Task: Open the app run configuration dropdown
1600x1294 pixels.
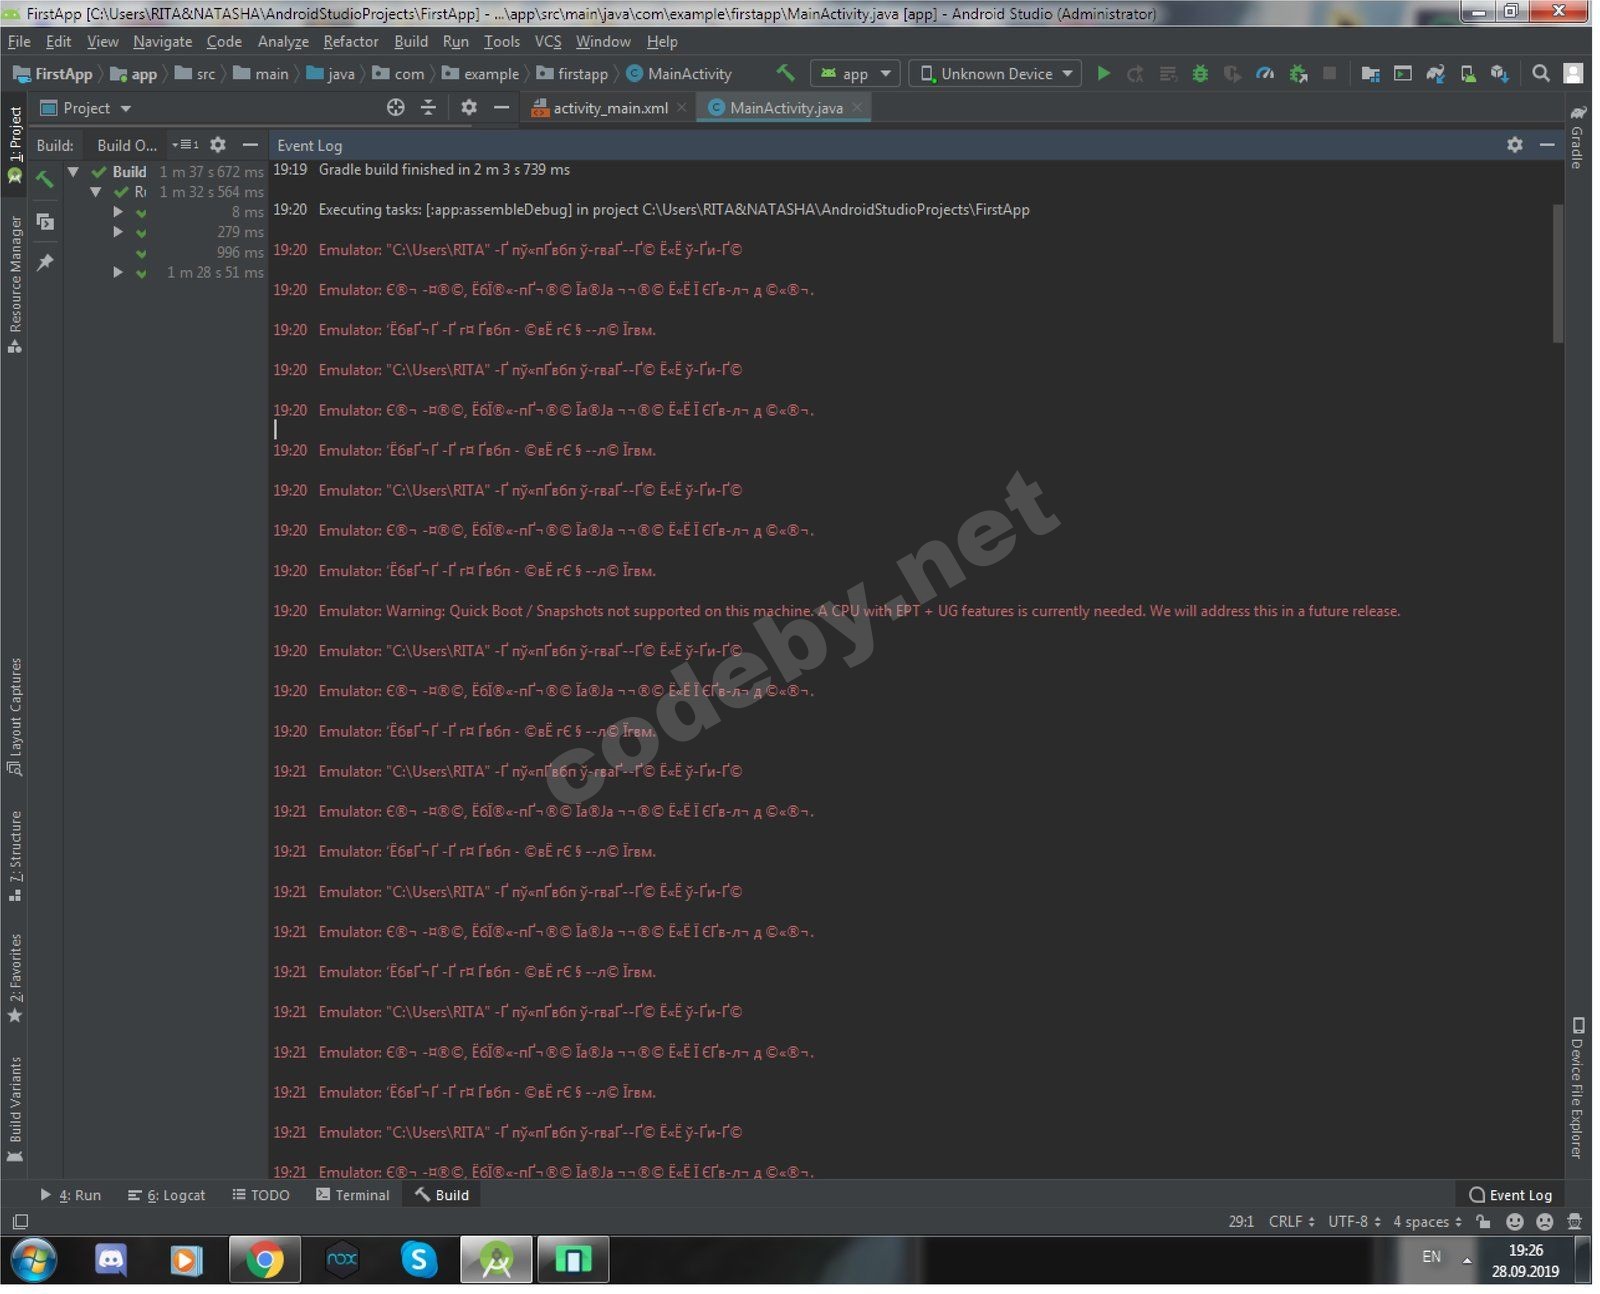Action: [855, 74]
